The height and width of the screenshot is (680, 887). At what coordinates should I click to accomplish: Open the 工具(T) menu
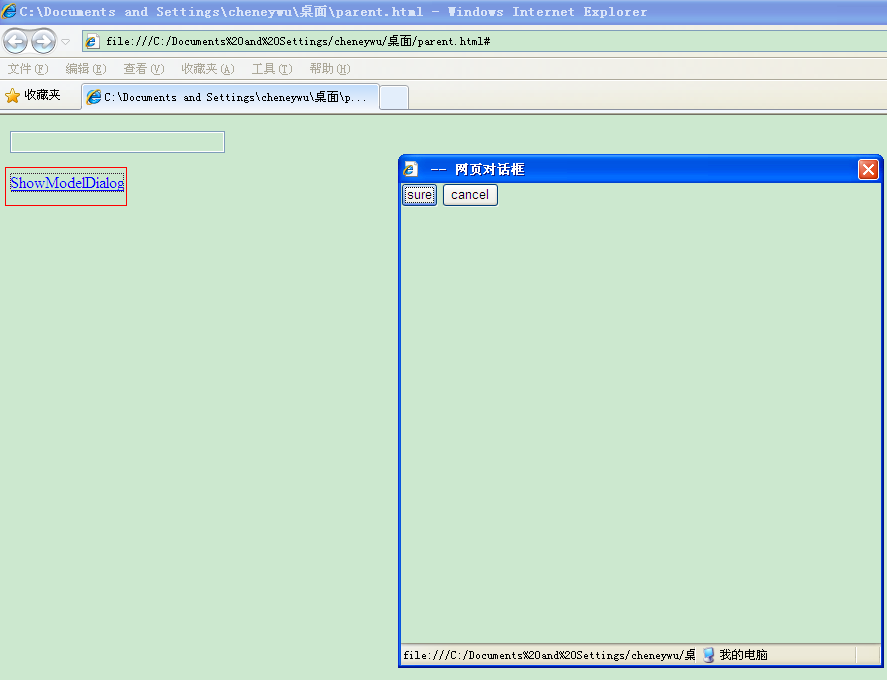(x=272, y=69)
